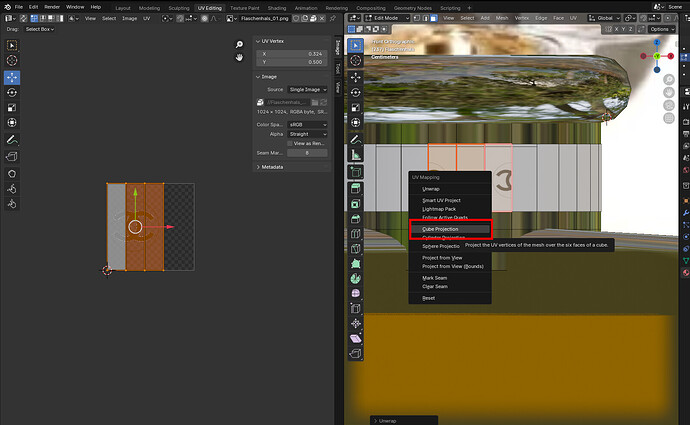The height and width of the screenshot is (425, 690).
Task: Select the Rotate tool in the 3D viewport
Action: [x=356, y=92]
